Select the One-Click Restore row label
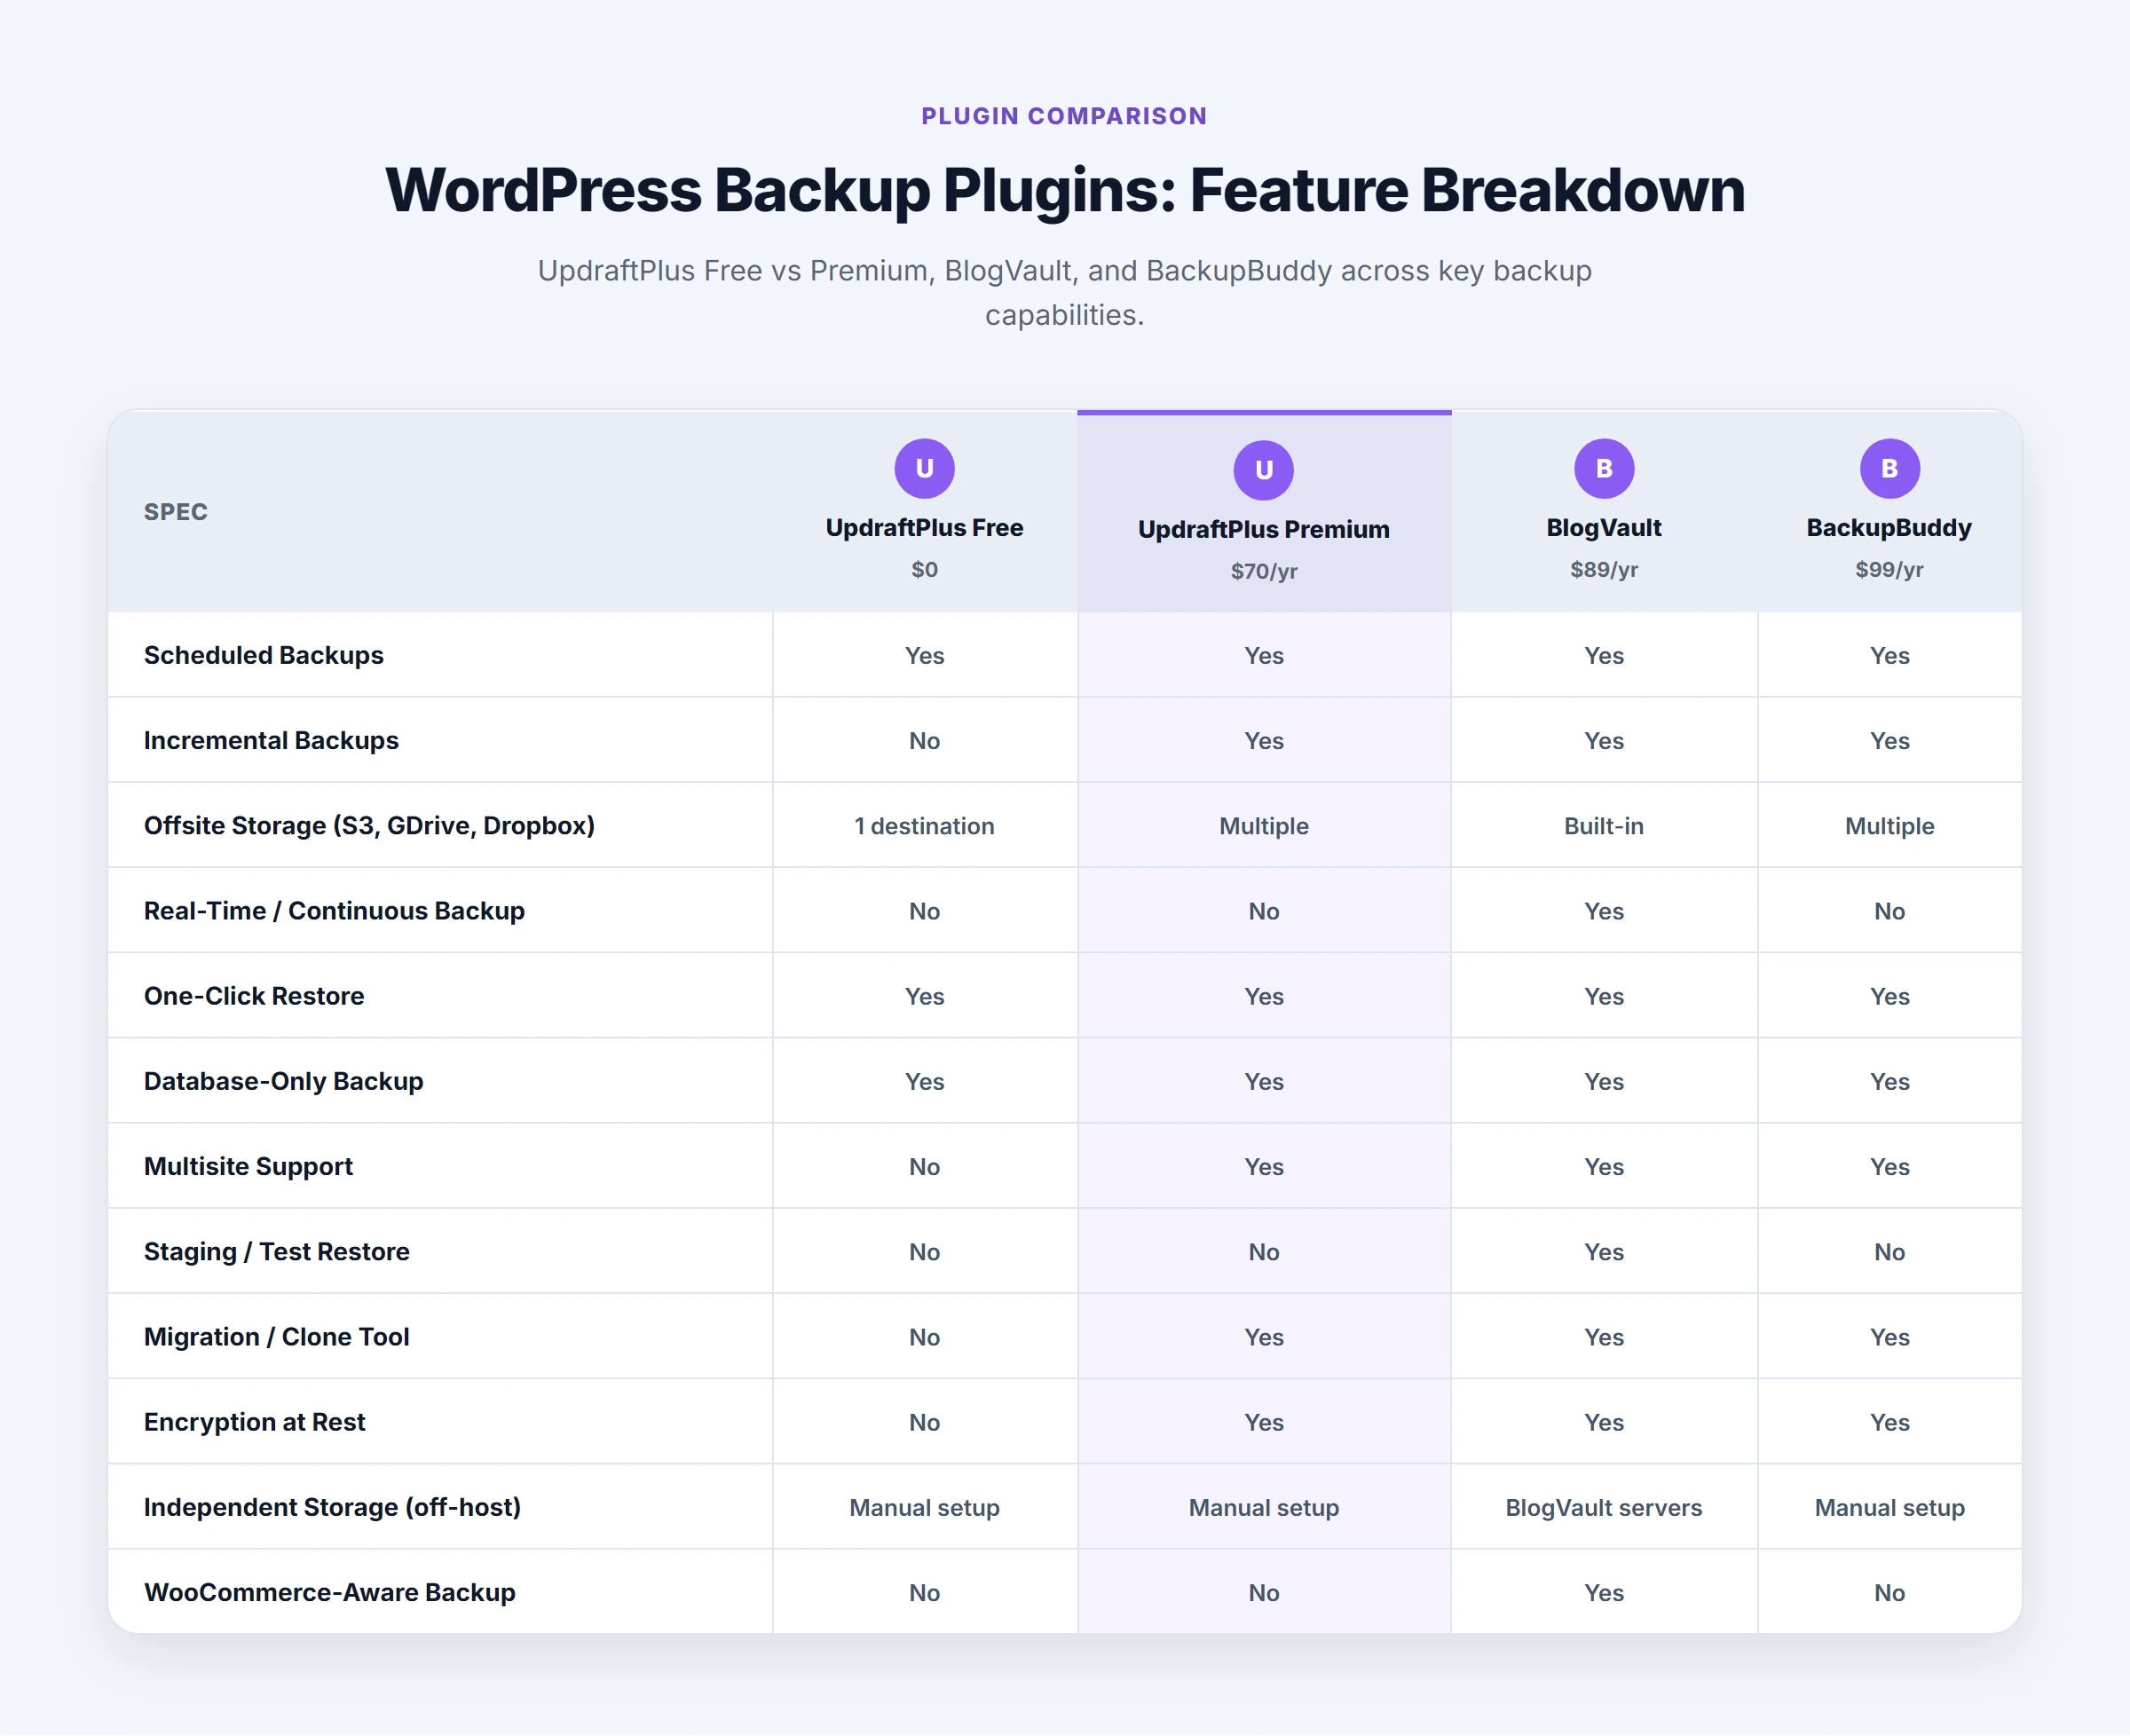The image size is (2130, 1736). pyautogui.click(x=254, y=996)
